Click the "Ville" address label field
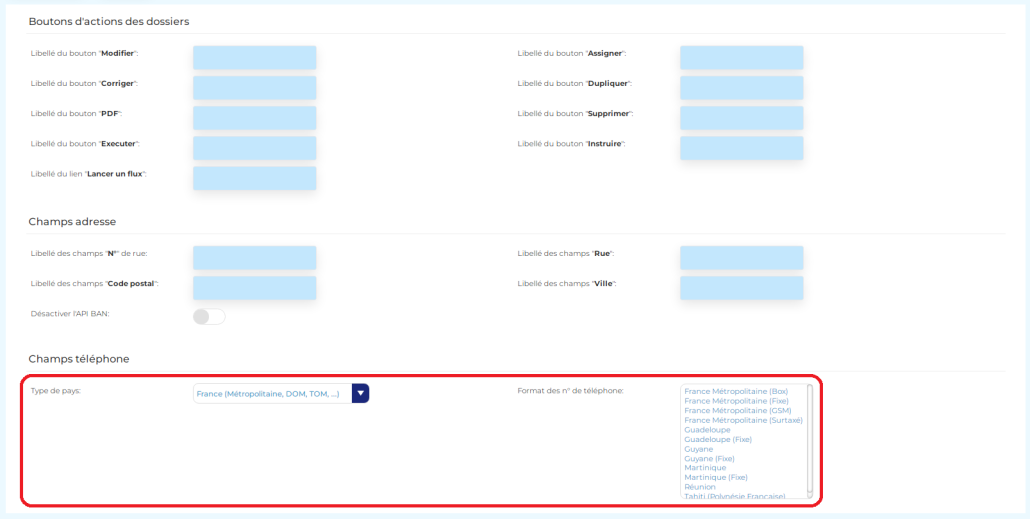Viewport: 1030px width, 519px height. pos(741,288)
